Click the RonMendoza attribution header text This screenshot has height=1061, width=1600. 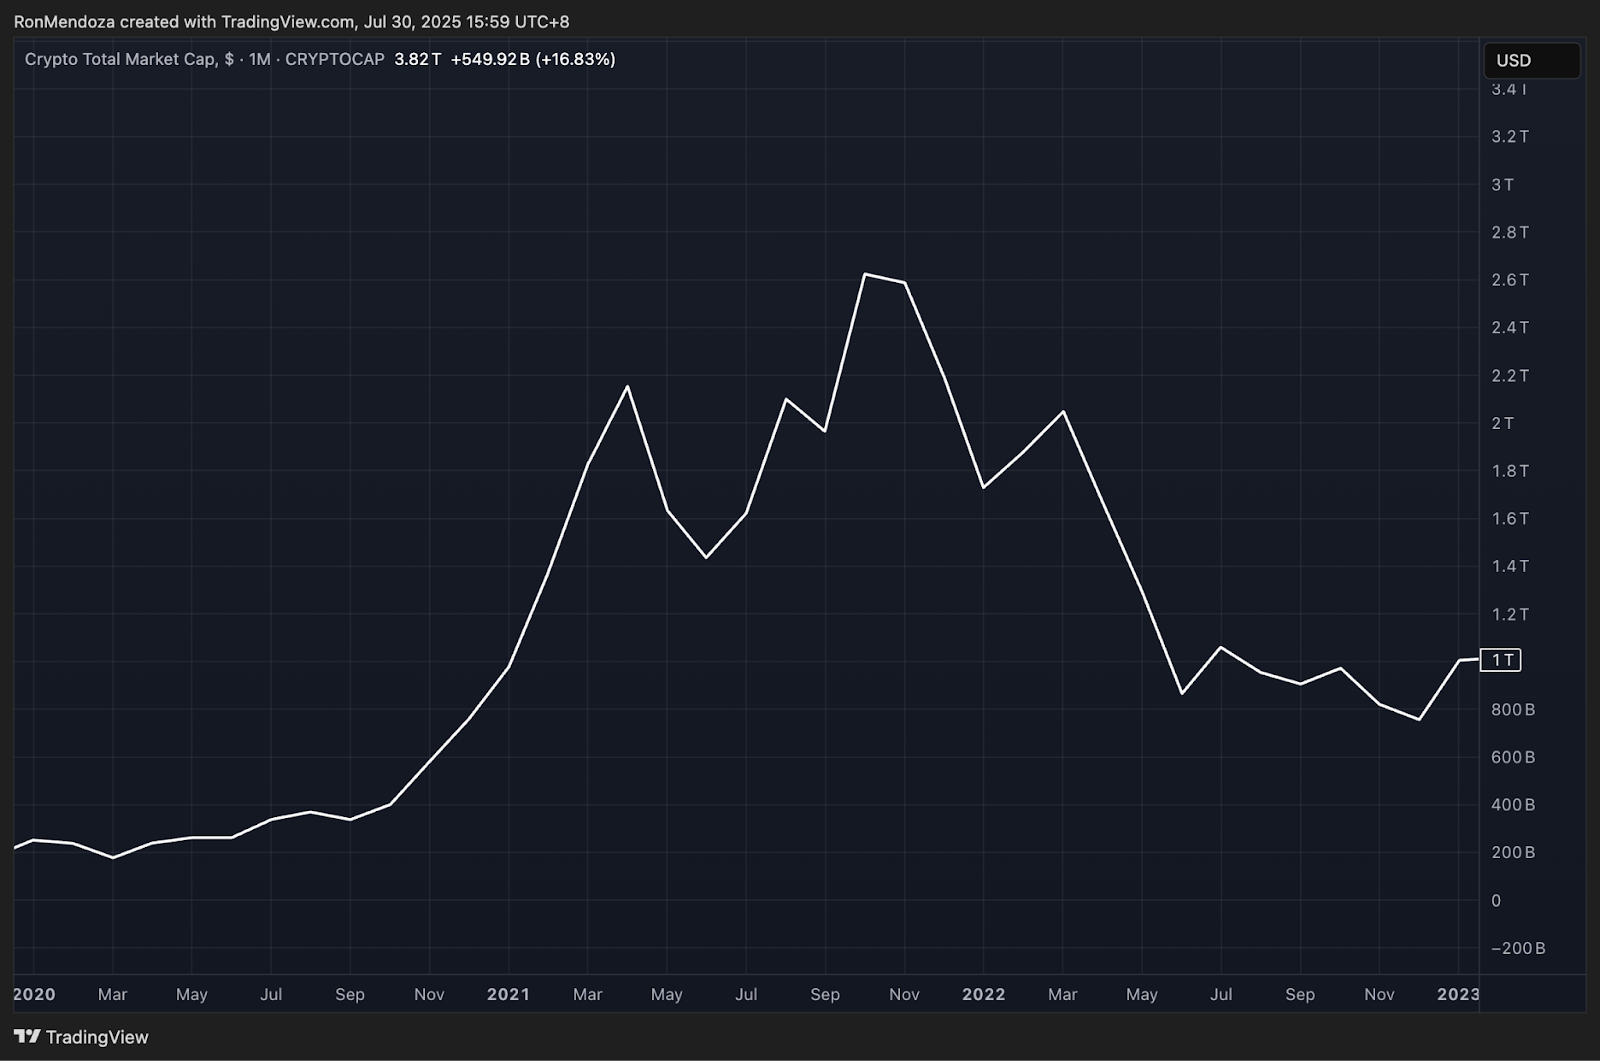tap(291, 21)
